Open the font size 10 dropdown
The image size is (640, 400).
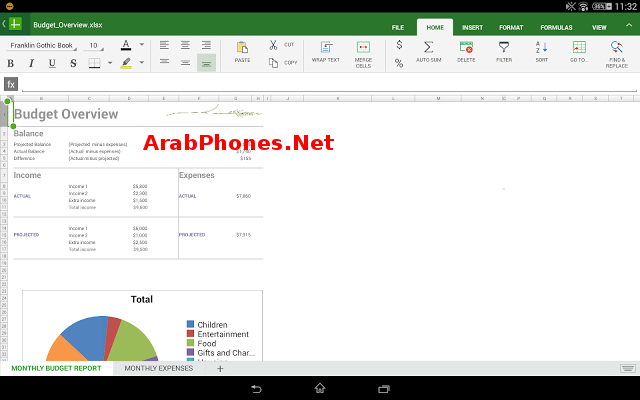pyautogui.click(x=94, y=46)
